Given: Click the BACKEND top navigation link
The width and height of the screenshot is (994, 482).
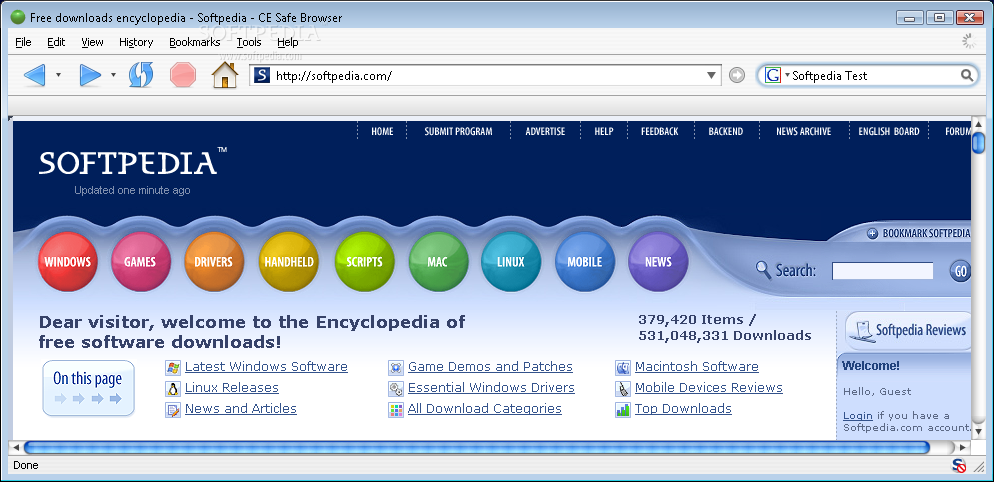Looking at the screenshot, I should 725,131.
